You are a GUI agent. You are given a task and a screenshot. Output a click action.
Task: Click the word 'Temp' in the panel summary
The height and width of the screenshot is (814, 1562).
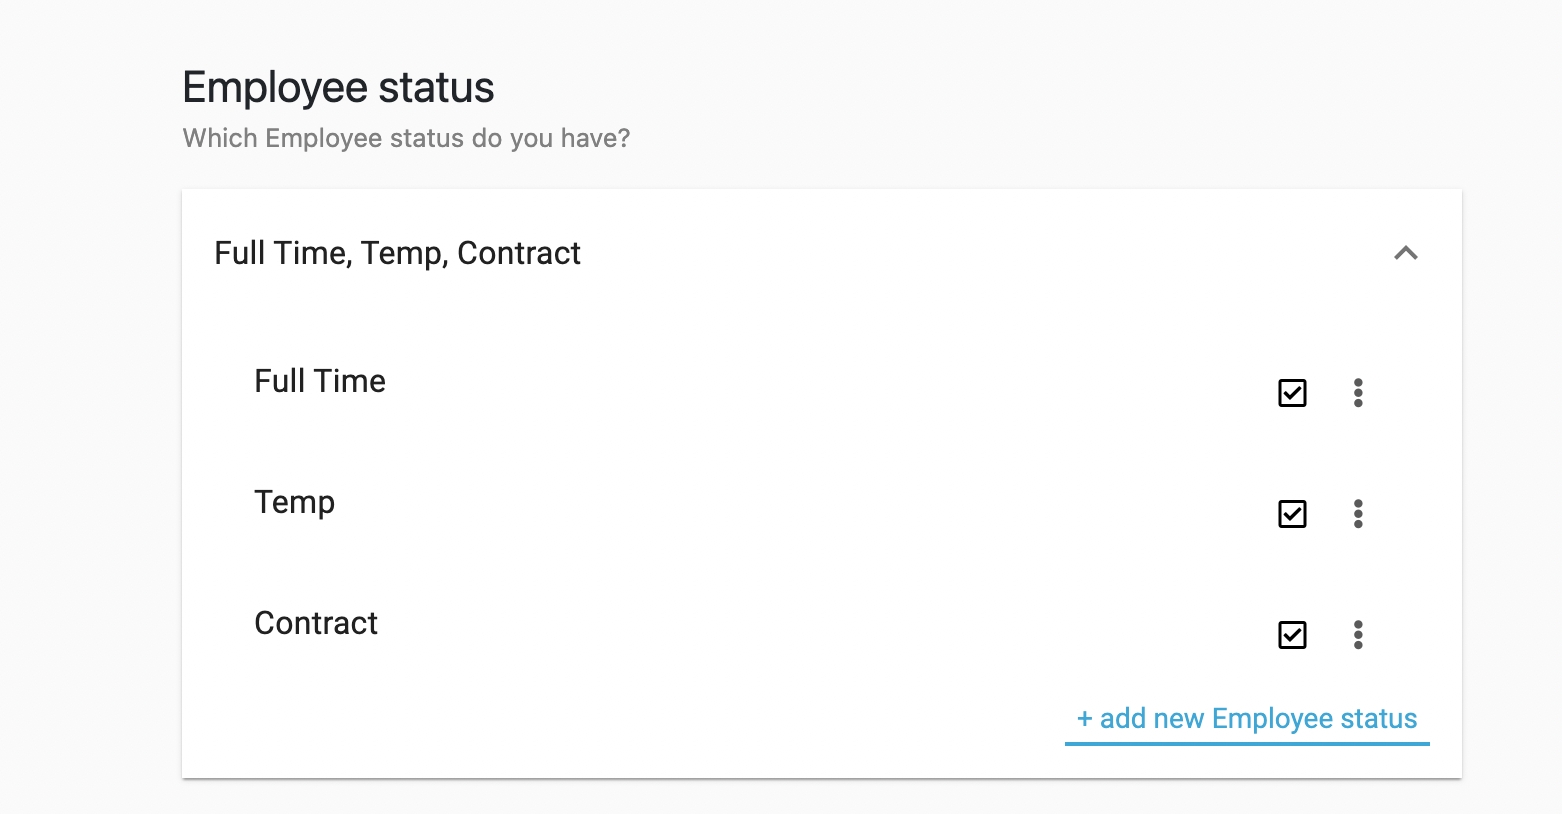402,254
